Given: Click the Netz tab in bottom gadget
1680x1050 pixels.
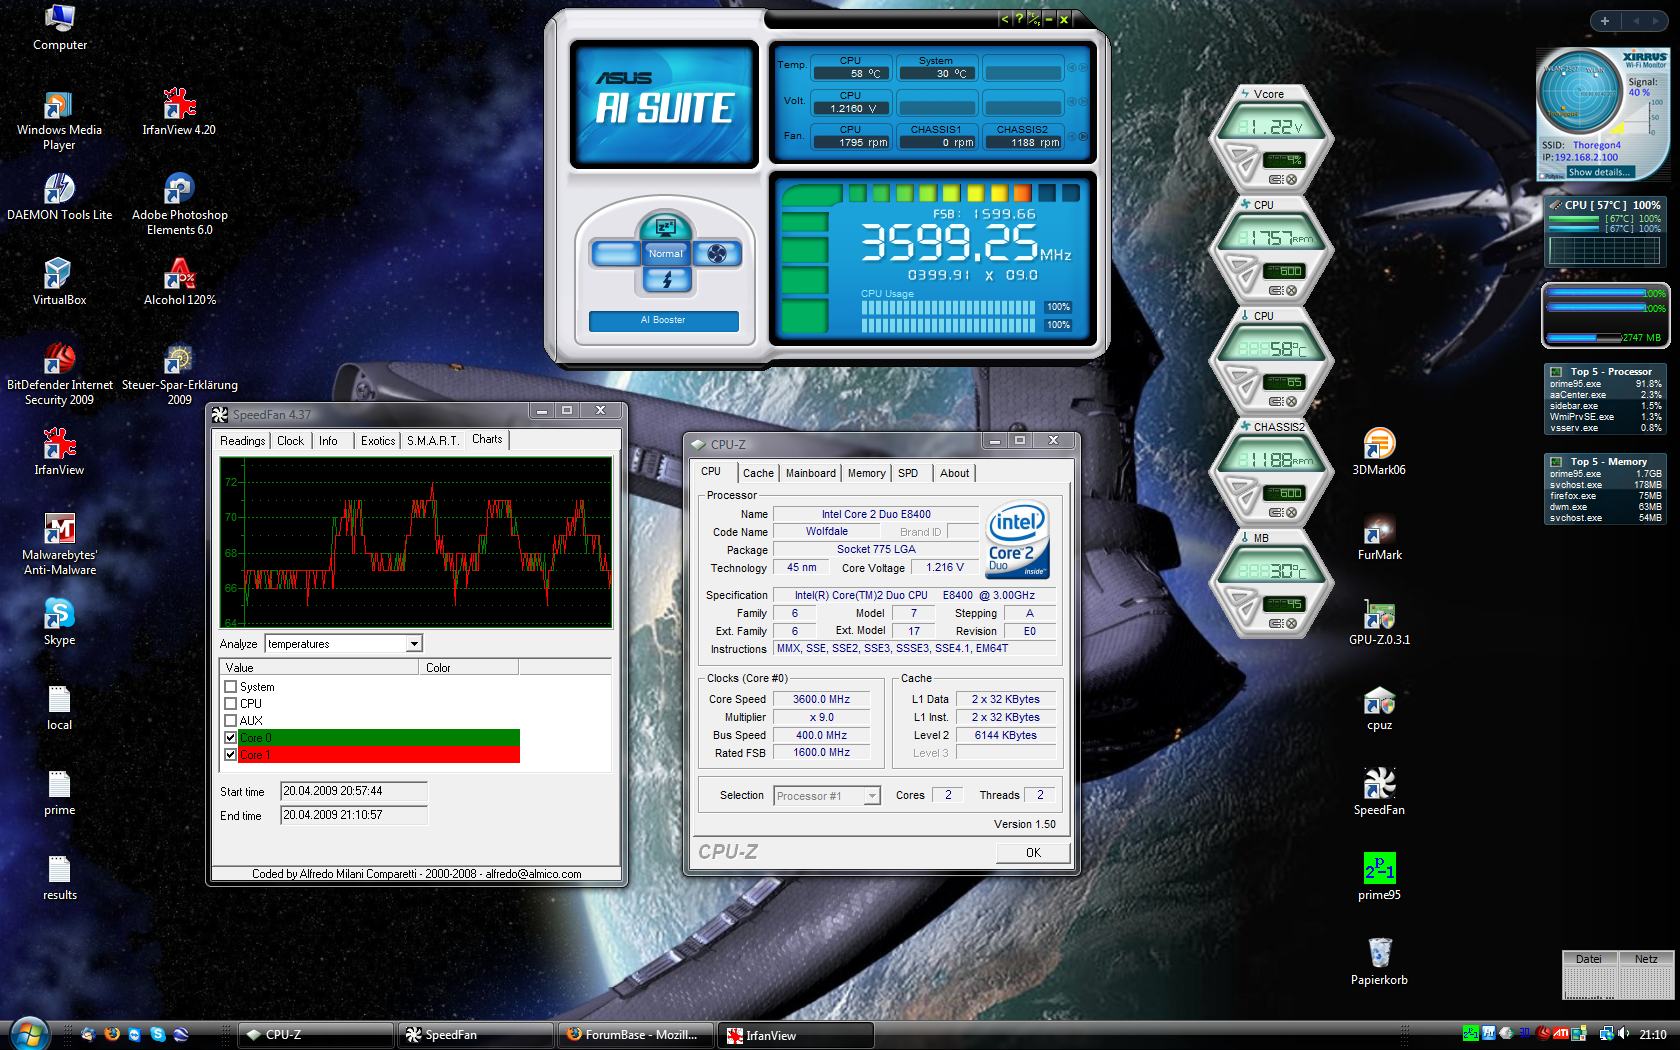Looking at the screenshot, I should point(1645,959).
